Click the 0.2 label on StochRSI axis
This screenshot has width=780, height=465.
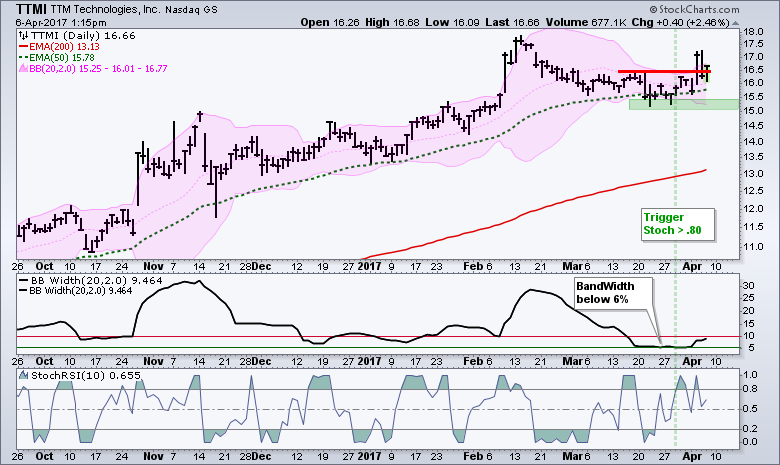(750, 429)
